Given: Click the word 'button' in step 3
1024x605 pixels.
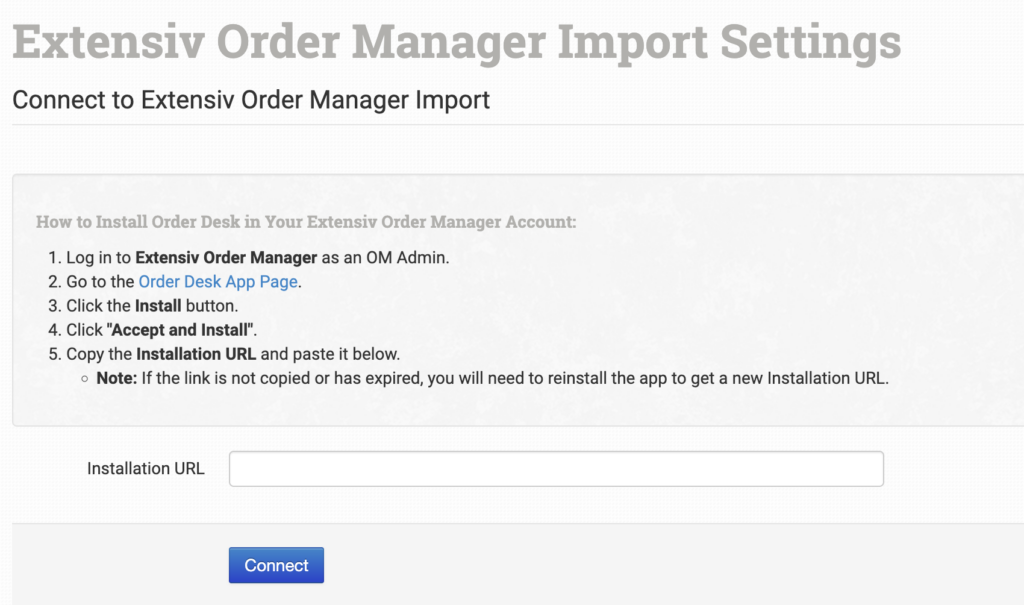Looking at the screenshot, I should (x=212, y=306).
